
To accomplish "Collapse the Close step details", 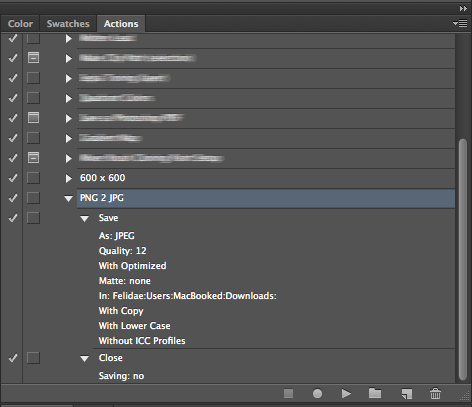I will tap(85, 359).
